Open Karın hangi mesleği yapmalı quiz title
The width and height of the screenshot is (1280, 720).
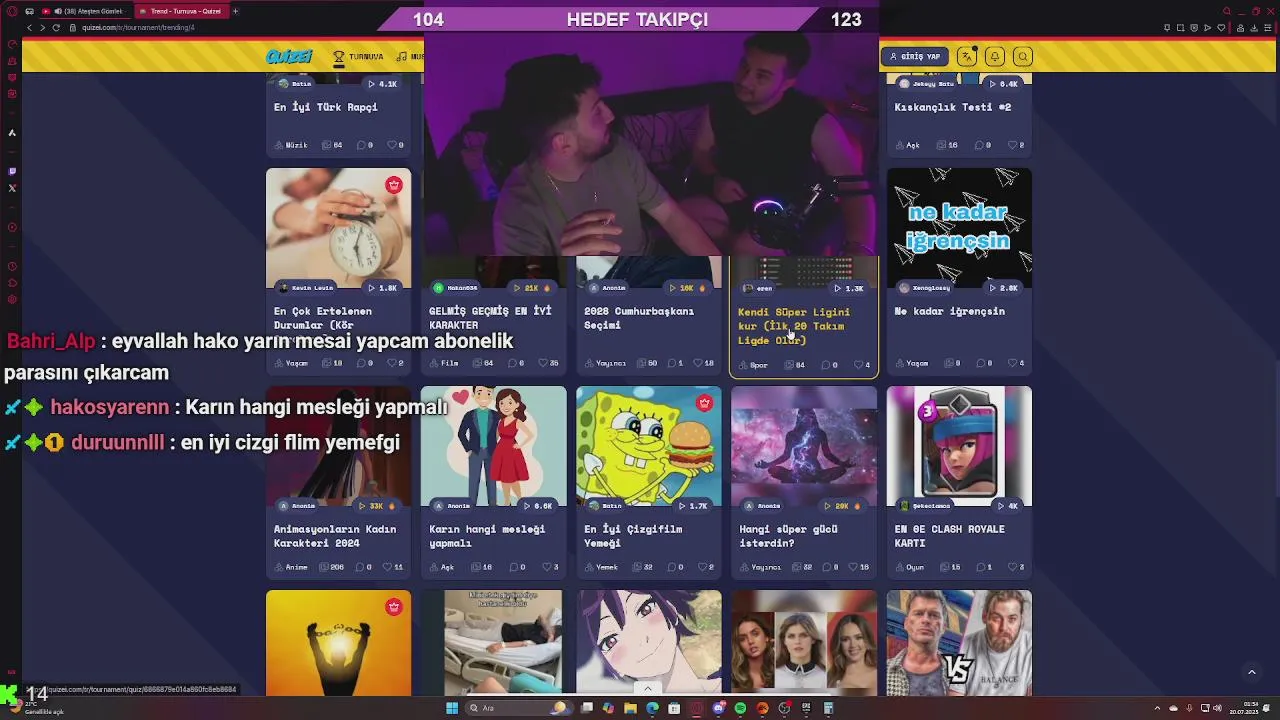click(487, 536)
